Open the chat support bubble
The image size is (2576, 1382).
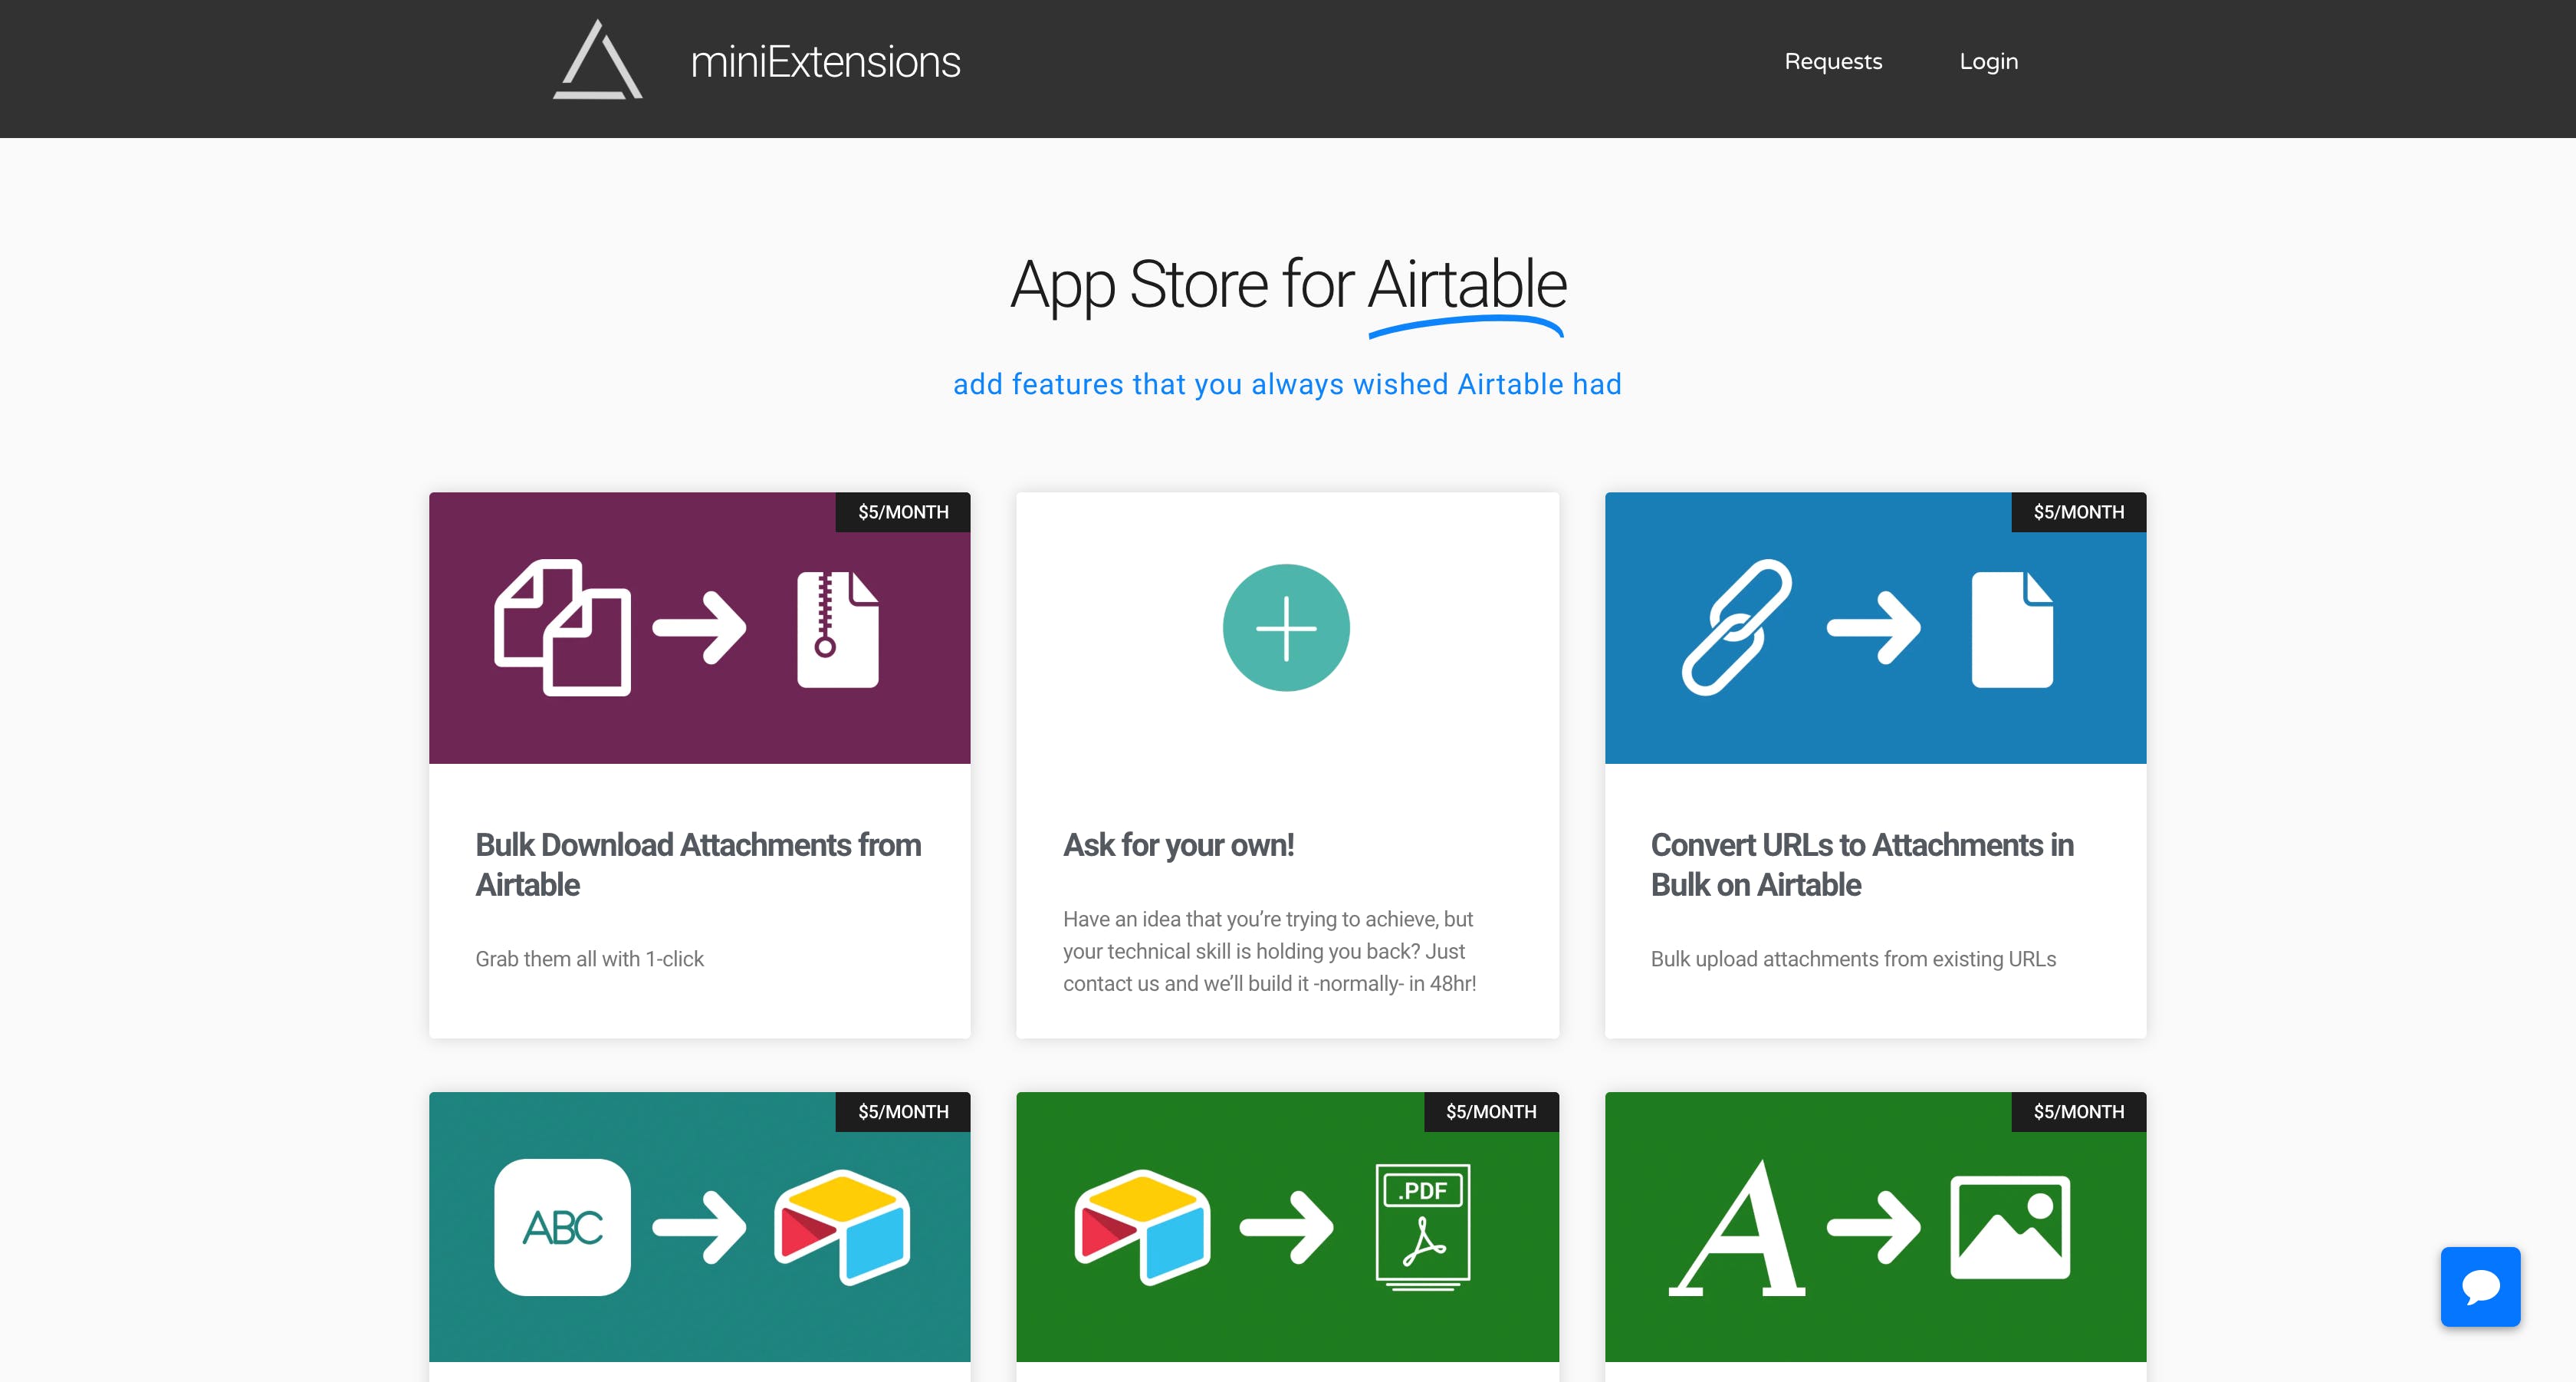pos(2480,1286)
